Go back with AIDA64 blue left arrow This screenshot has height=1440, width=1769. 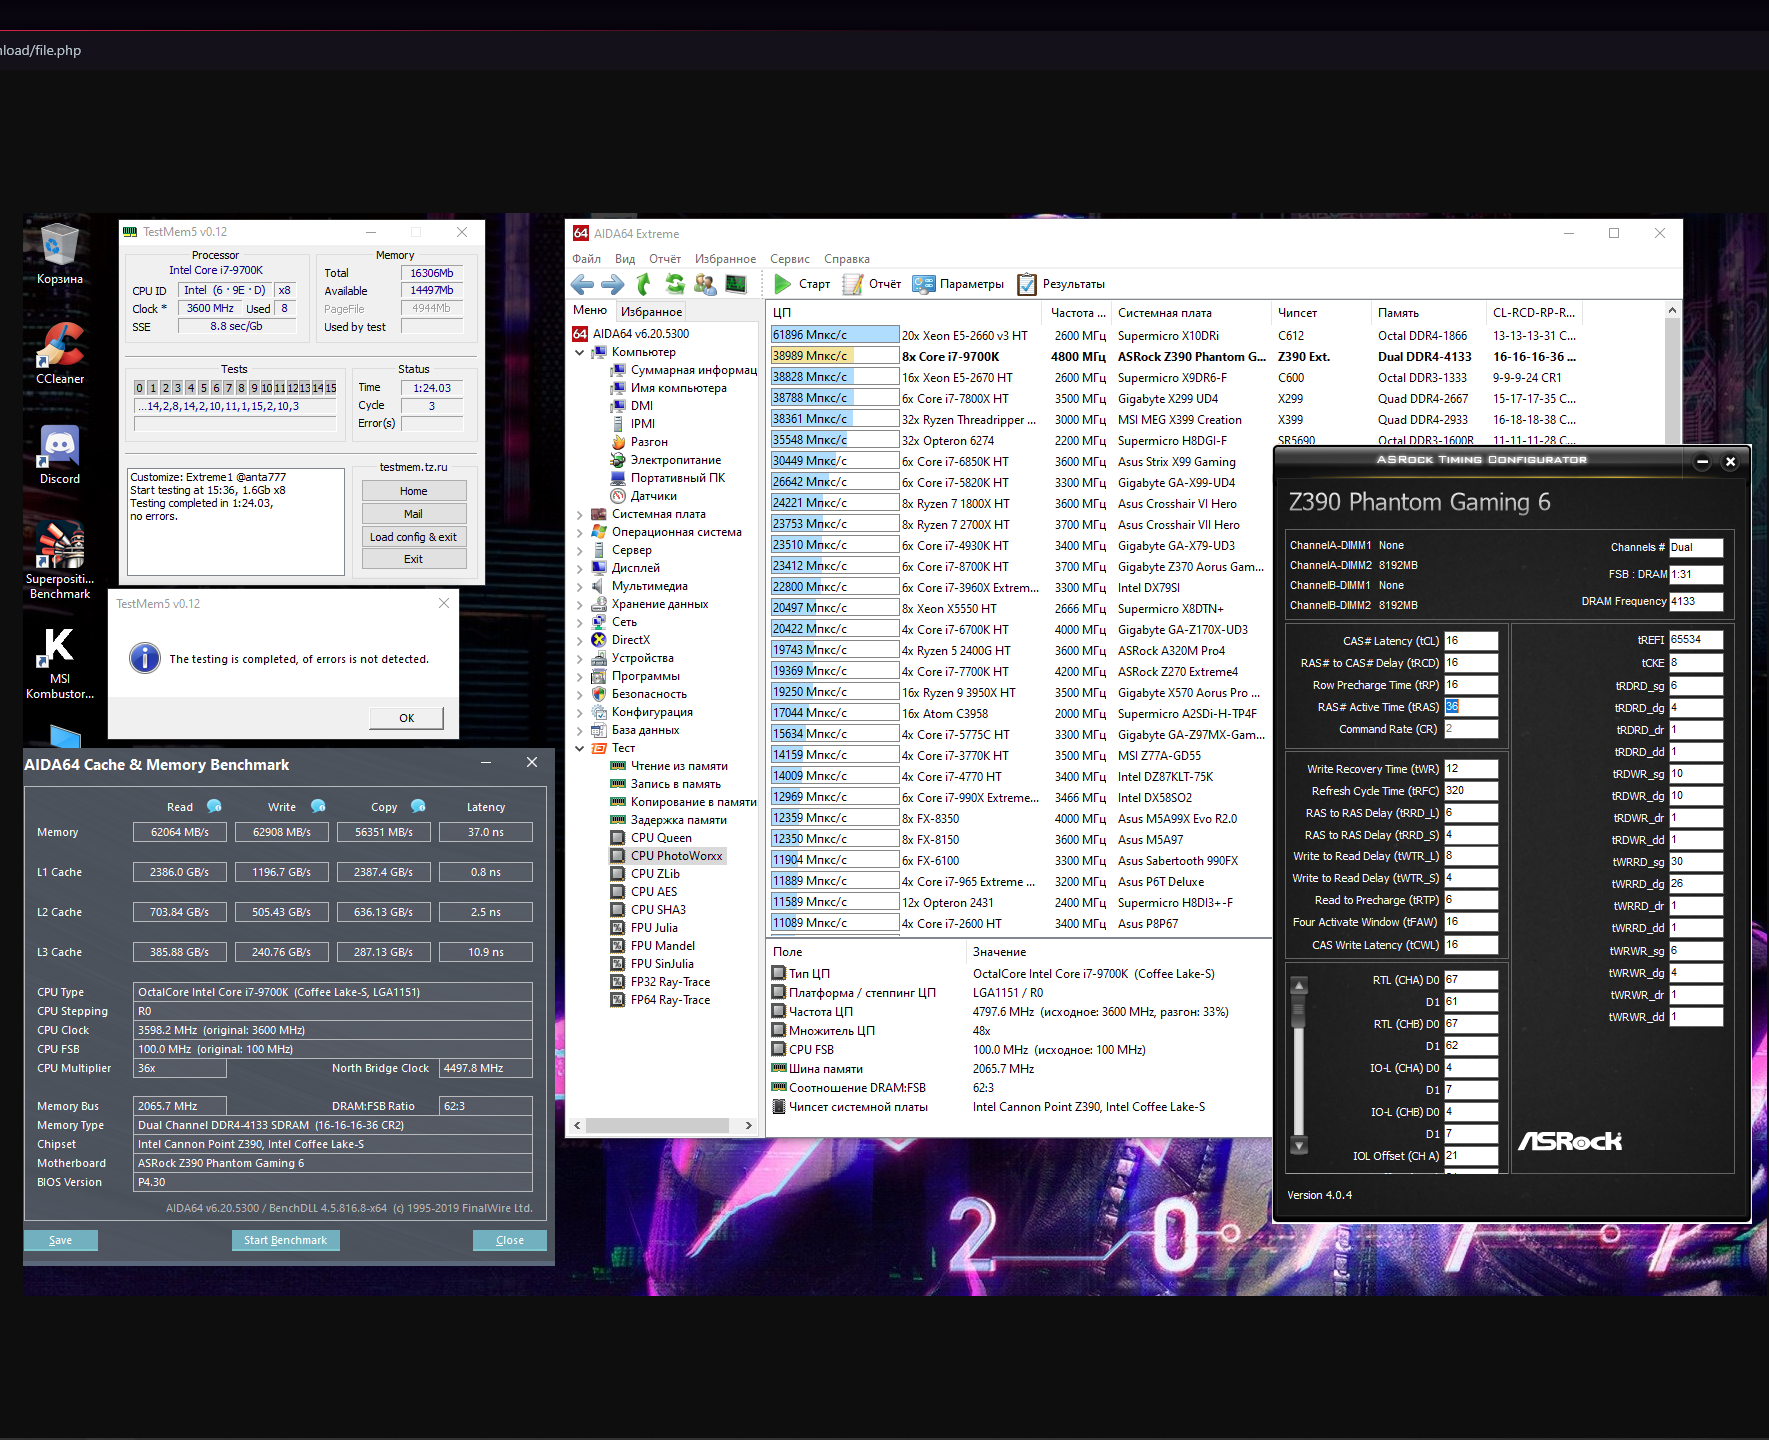pos(582,285)
